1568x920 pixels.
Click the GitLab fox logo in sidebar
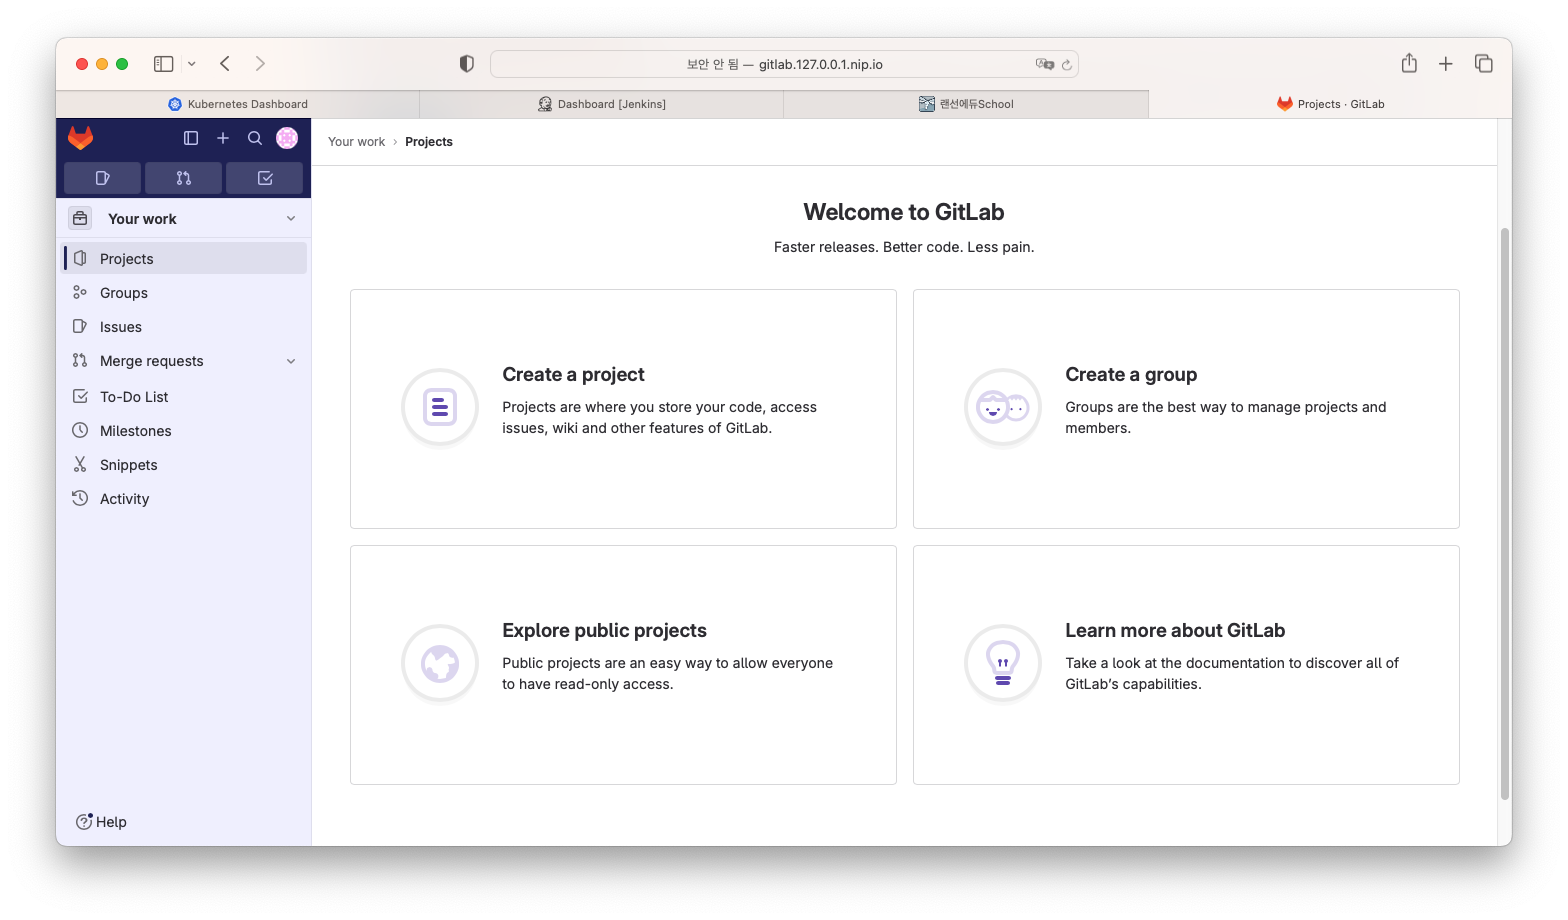[80, 138]
